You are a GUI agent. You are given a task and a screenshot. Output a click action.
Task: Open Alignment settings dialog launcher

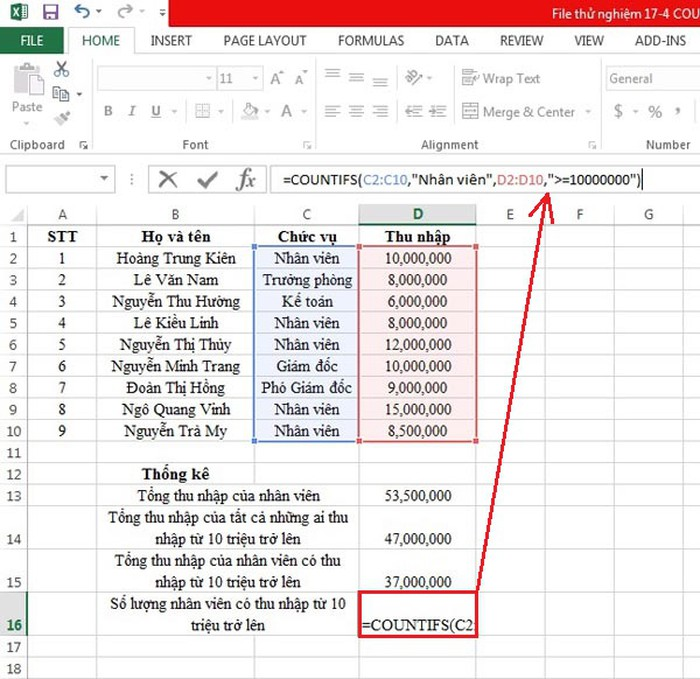(x=592, y=145)
